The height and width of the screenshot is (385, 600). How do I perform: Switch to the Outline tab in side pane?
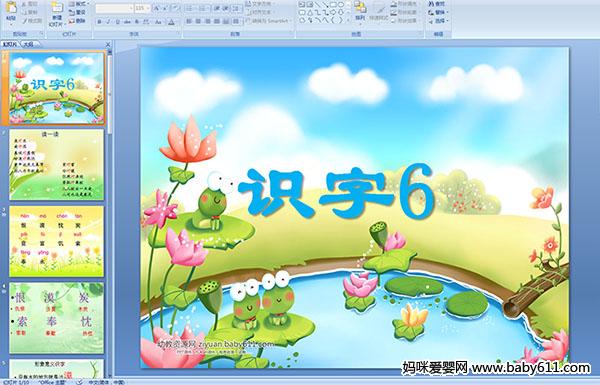[29, 44]
